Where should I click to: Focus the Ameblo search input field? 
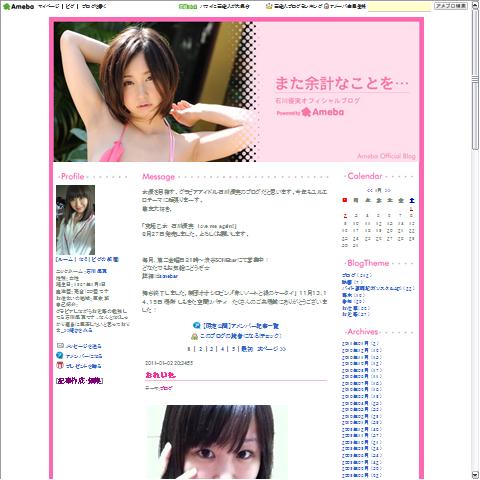(x=399, y=6)
